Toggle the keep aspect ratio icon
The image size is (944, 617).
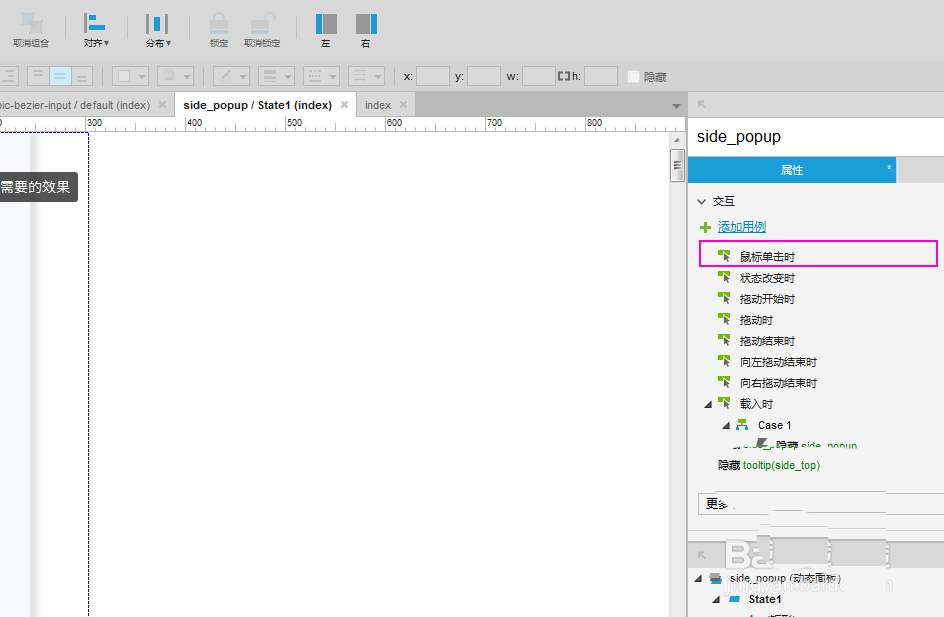[564, 76]
